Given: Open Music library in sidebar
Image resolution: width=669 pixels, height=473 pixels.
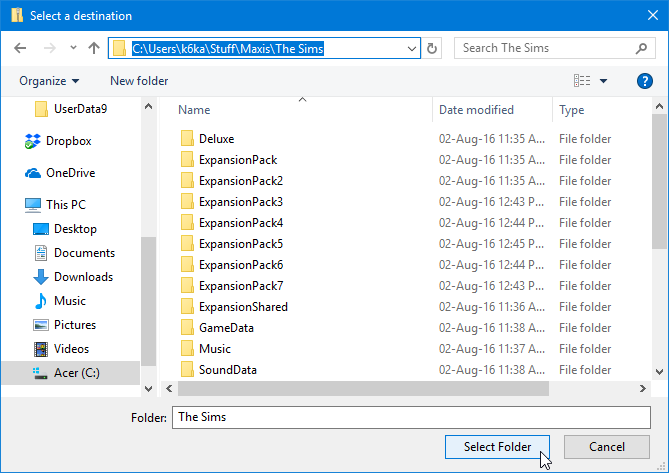Looking at the screenshot, I should pos(69,301).
